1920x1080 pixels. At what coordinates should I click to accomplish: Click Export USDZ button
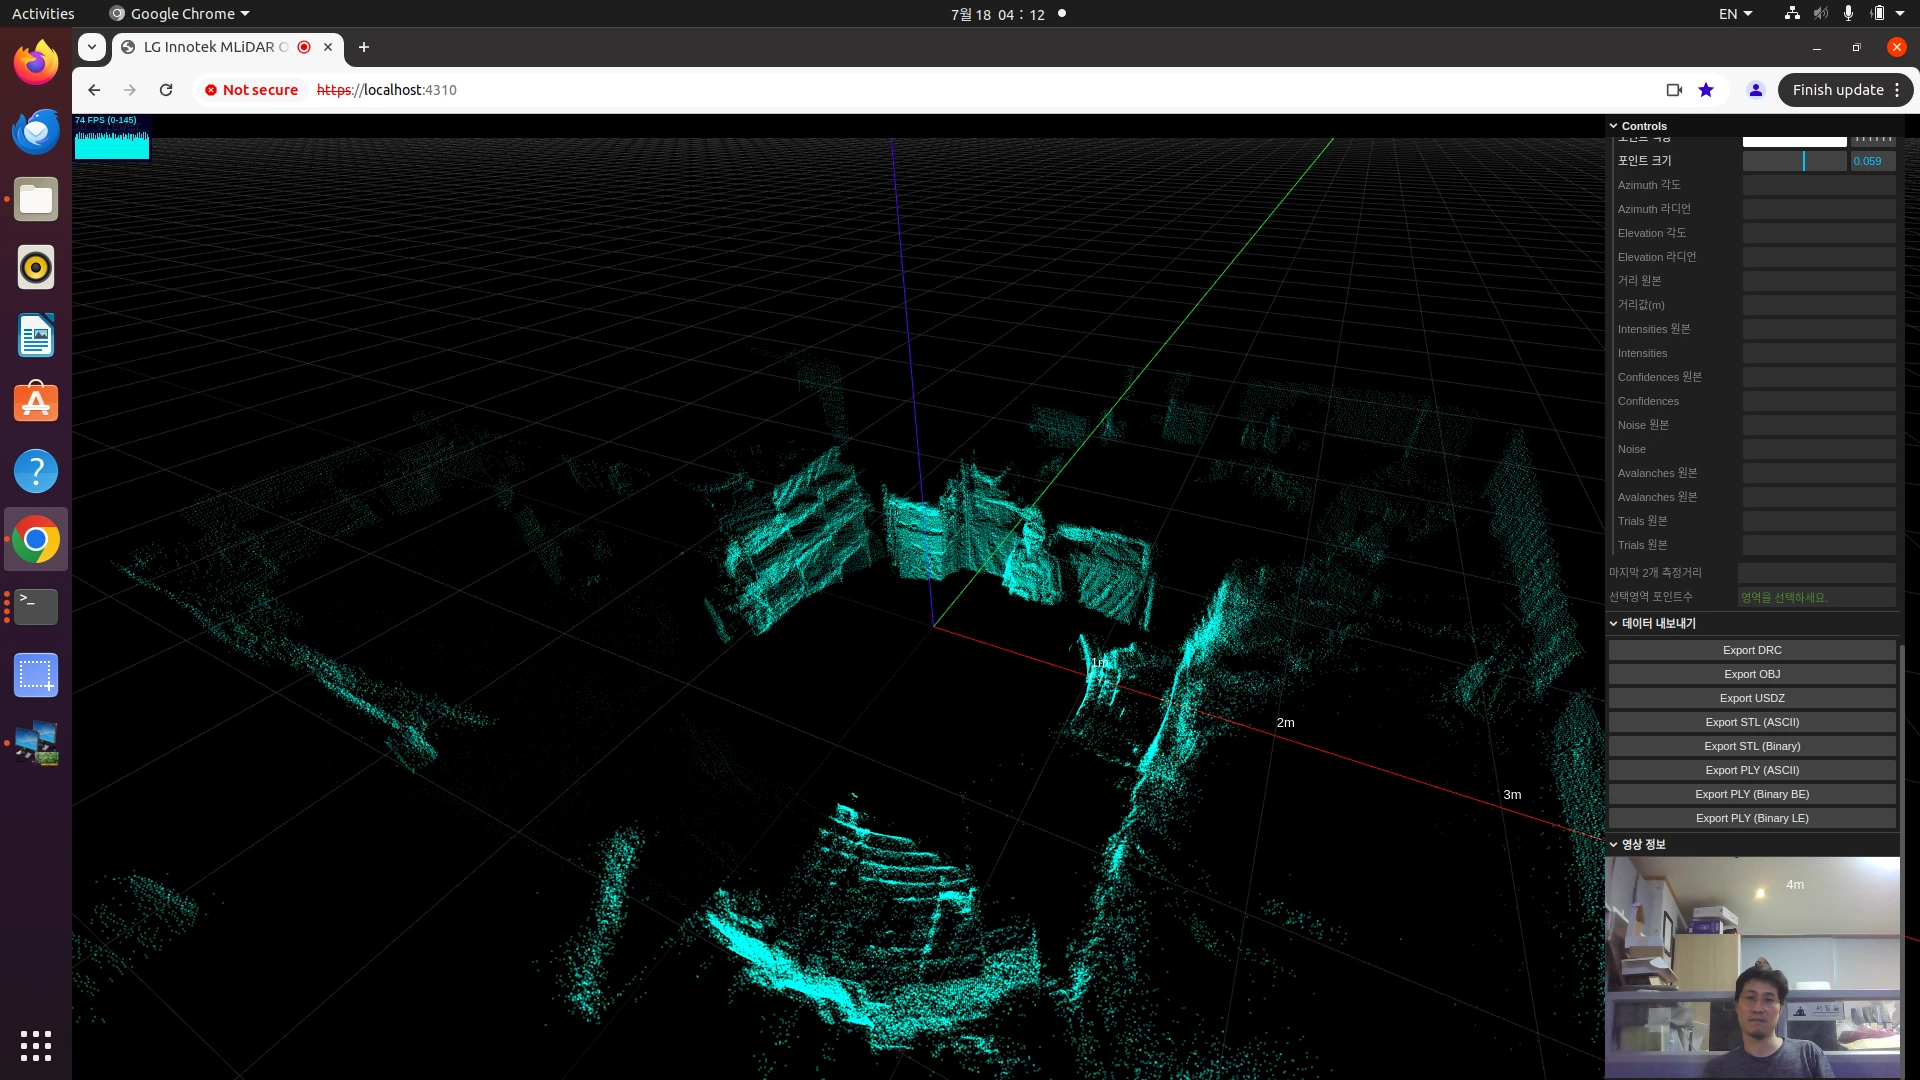(1752, 698)
